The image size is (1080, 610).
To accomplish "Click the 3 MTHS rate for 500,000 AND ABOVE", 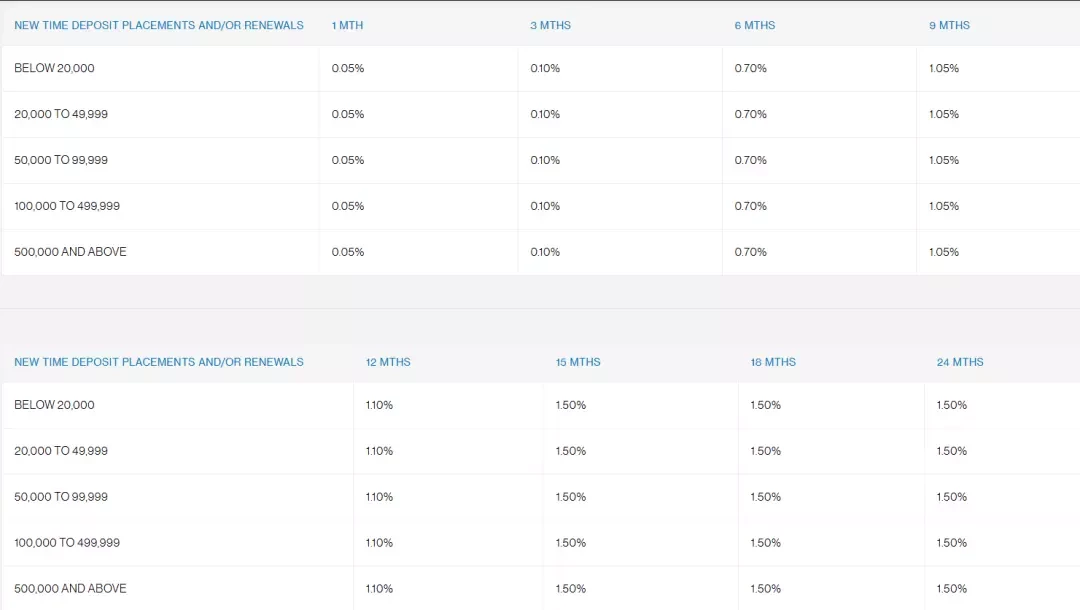I will (x=545, y=252).
